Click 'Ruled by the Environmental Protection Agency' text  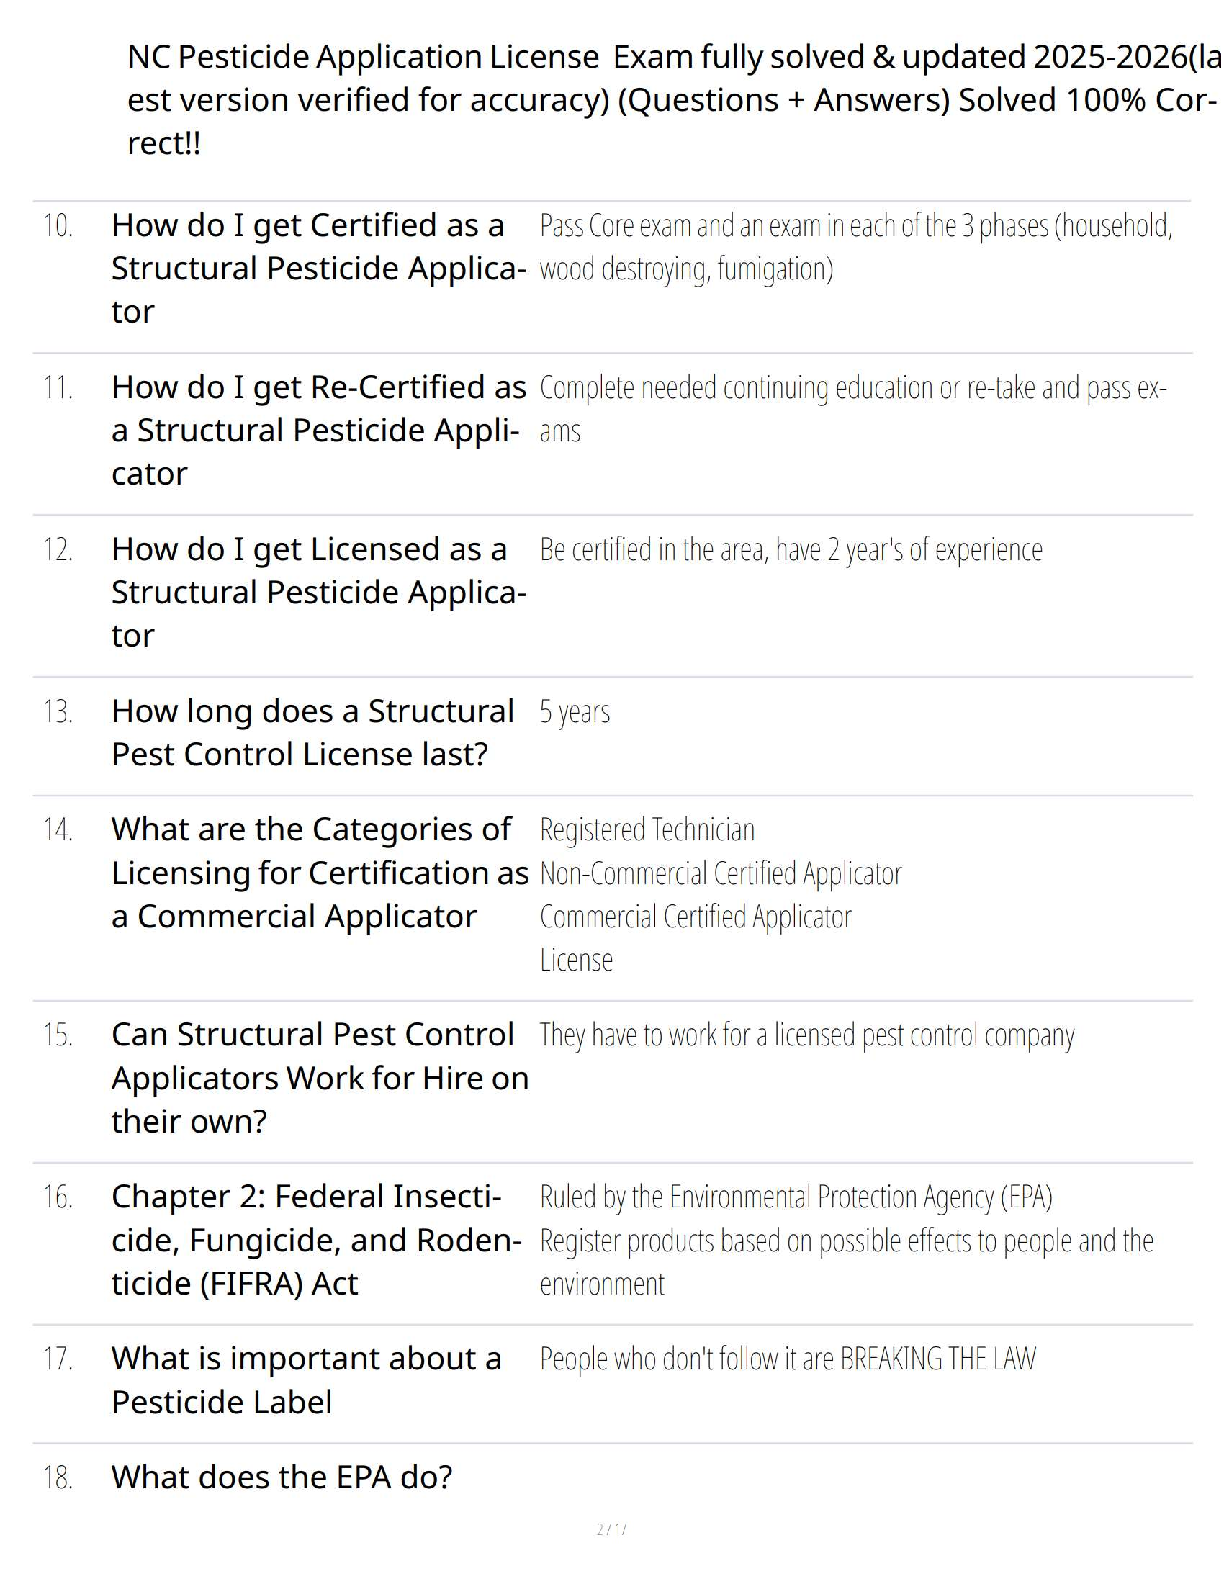pyautogui.click(x=795, y=1197)
